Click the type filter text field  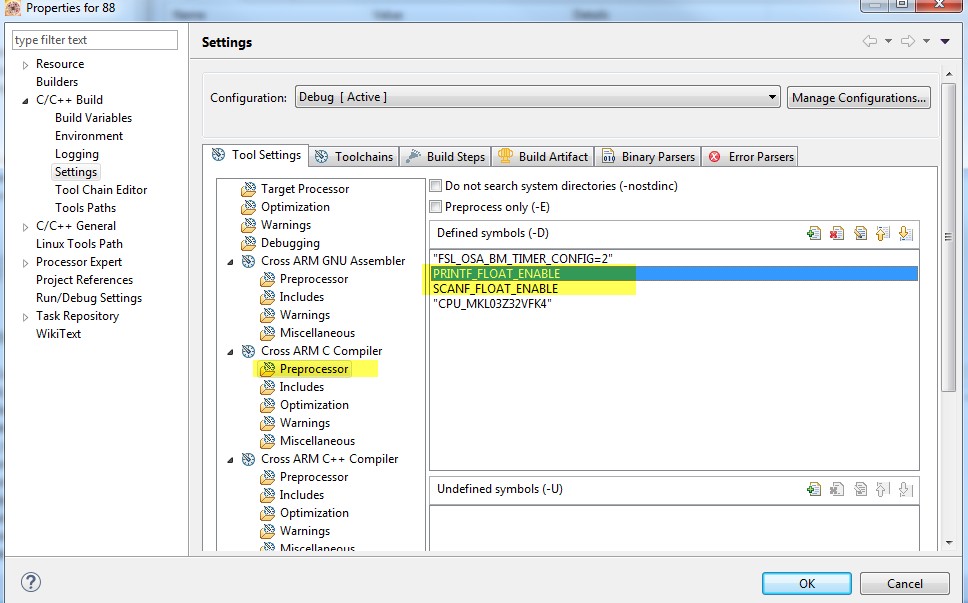[x=95, y=40]
